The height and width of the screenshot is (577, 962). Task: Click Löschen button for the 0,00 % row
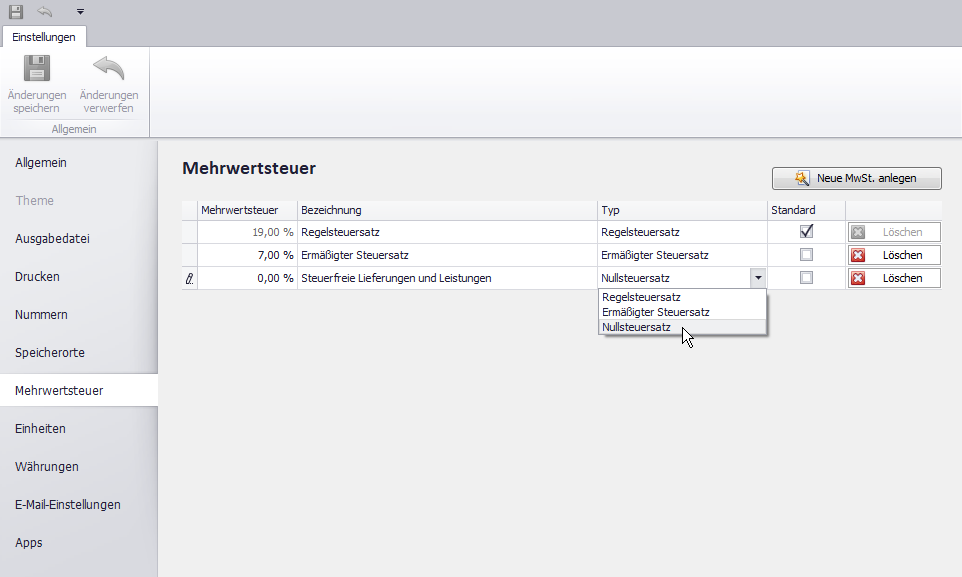pyautogui.click(x=894, y=278)
